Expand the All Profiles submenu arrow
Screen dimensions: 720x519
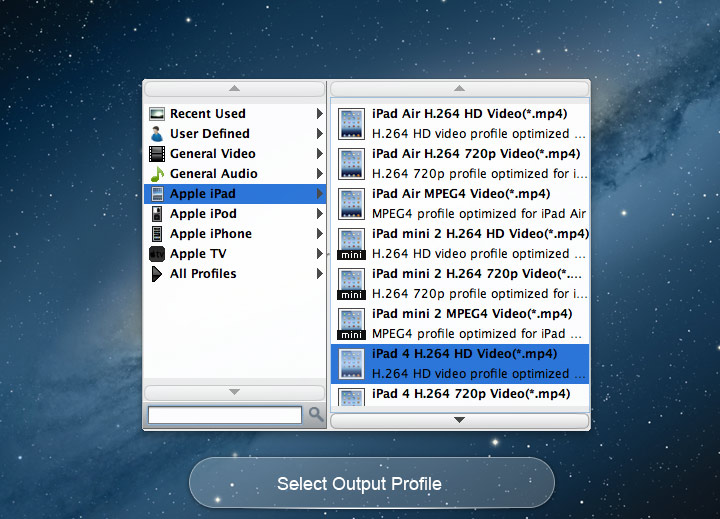pyautogui.click(x=320, y=274)
